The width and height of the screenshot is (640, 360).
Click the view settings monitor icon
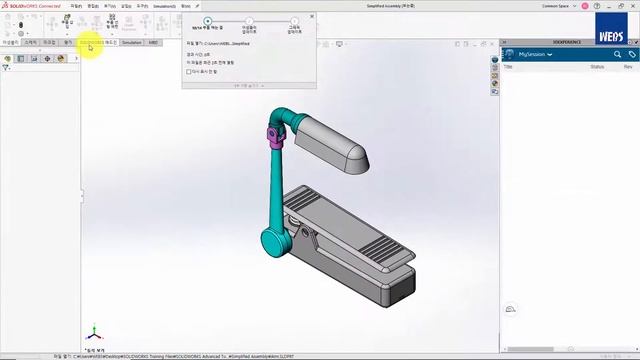pyautogui.click(x=339, y=44)
